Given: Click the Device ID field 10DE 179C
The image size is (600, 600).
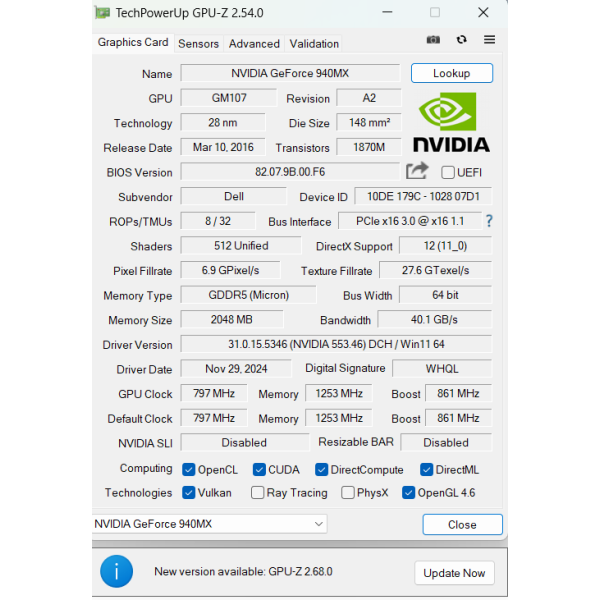Looking at the screenshot, I should pyautogui.click(x=423, y=196).
